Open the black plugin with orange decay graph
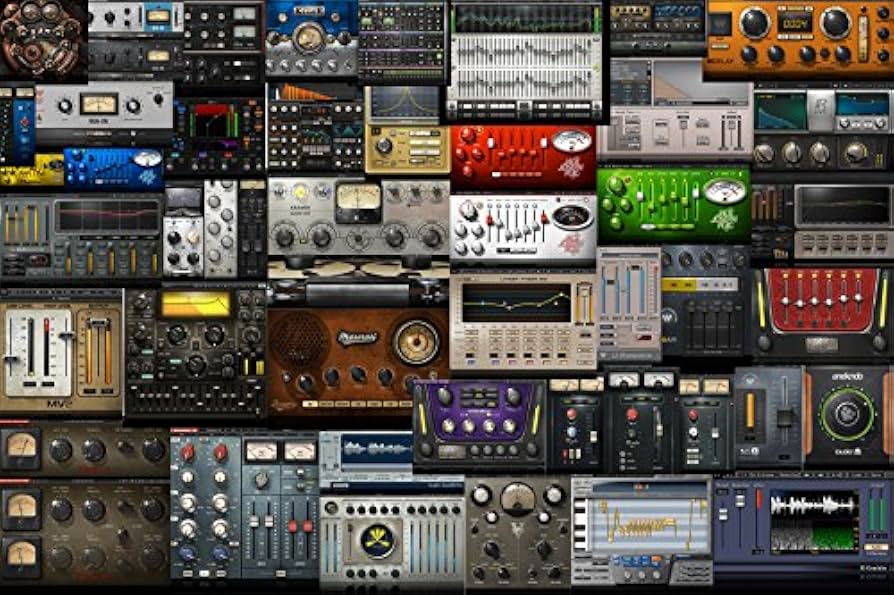Image resolution: width=894 pixels, height=595 pixels. coord(315,128)
